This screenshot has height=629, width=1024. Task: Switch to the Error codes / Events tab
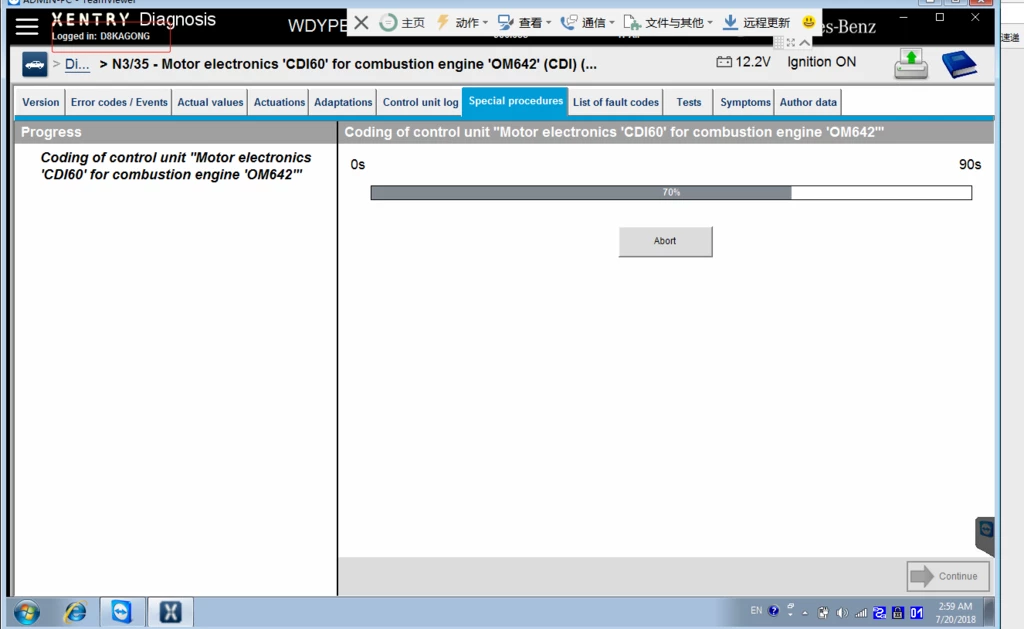coord(118,101)
